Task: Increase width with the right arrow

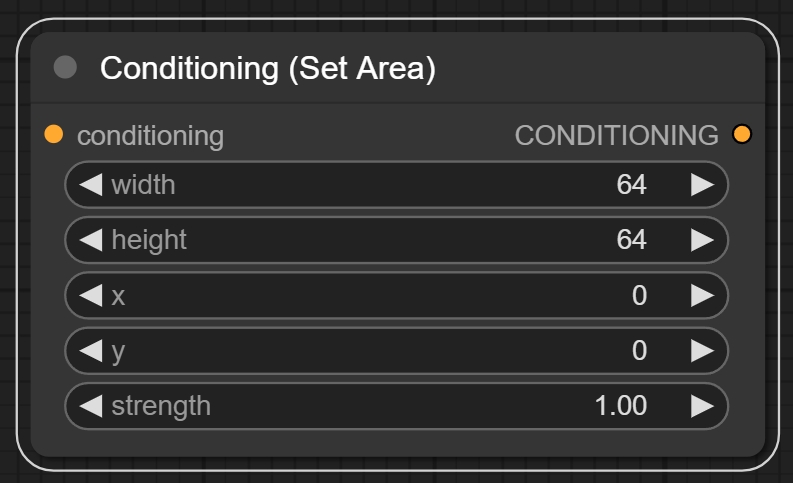Action: 702,185
